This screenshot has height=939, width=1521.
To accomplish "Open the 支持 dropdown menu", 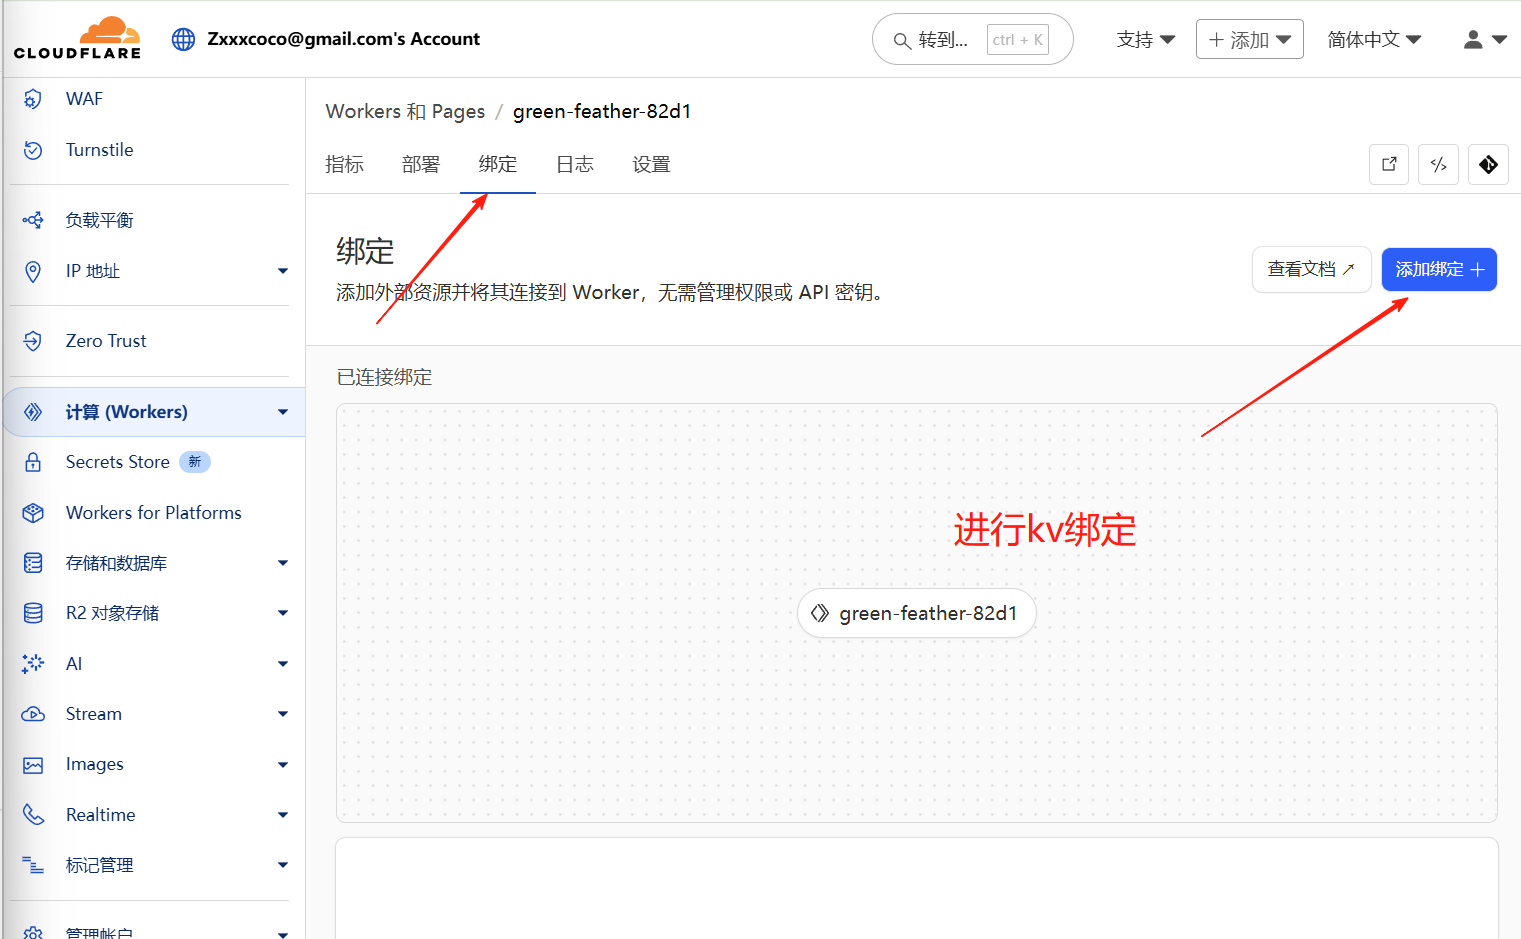I will (x=1146, y=40).
